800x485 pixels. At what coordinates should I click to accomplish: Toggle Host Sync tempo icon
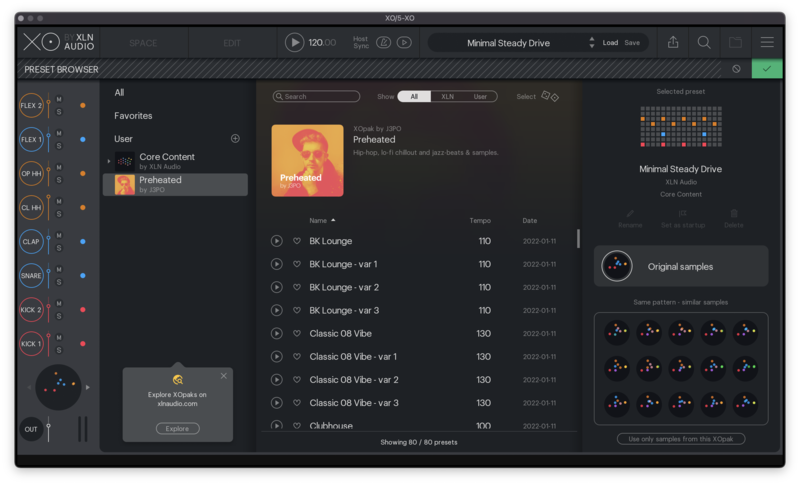383,42
